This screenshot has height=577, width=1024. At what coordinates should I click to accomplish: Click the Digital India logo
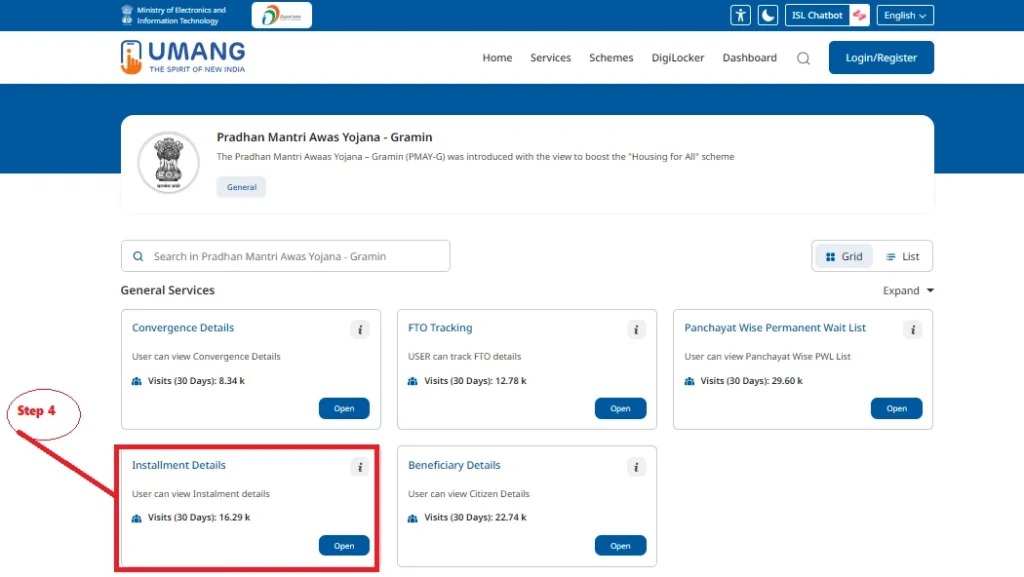pos(281,15)
